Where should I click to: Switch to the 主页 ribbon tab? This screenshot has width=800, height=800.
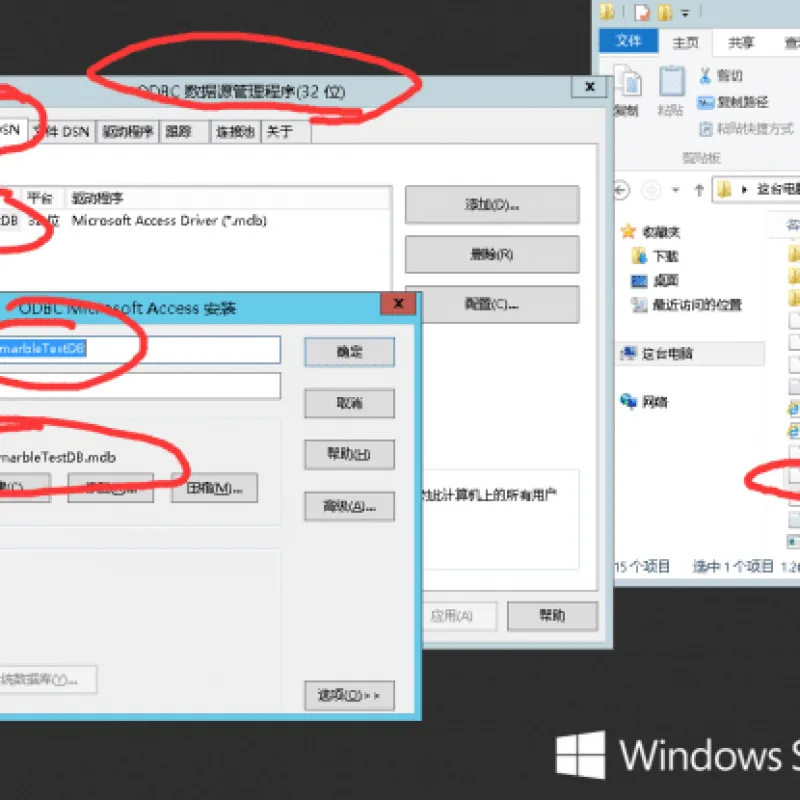[685, 42]
